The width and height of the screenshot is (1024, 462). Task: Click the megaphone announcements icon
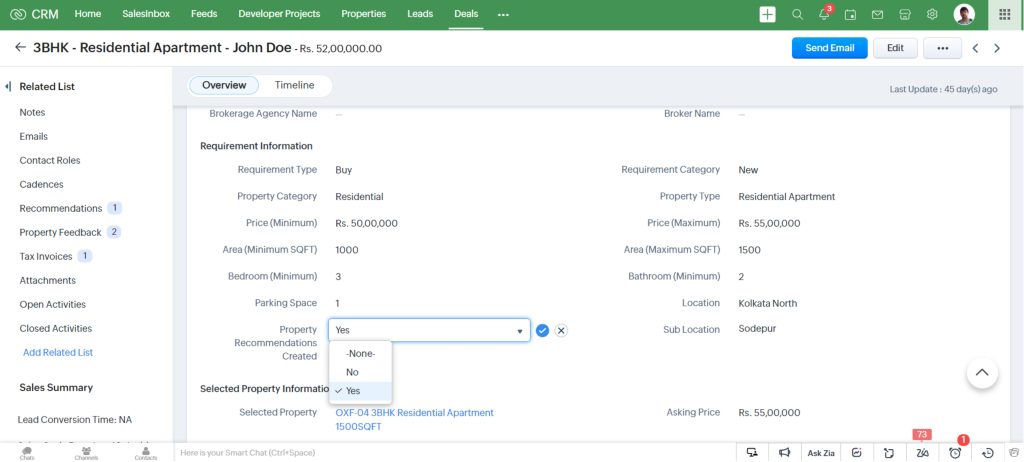pos(785,453)
